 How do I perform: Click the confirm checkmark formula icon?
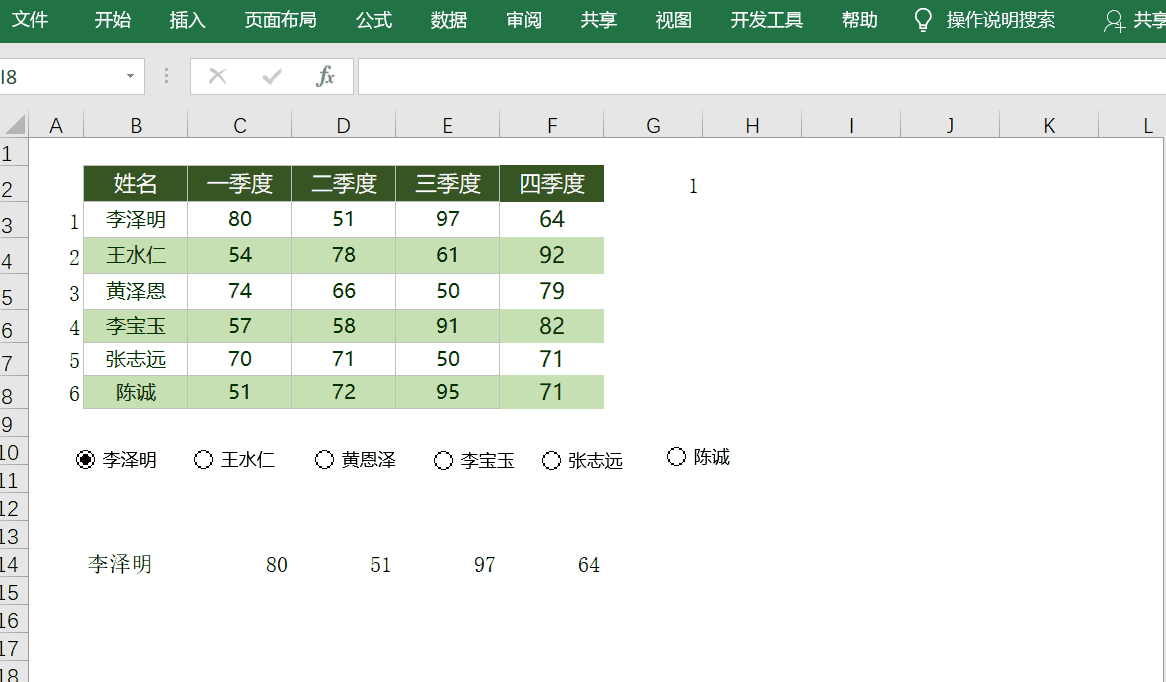coord(272,76)
